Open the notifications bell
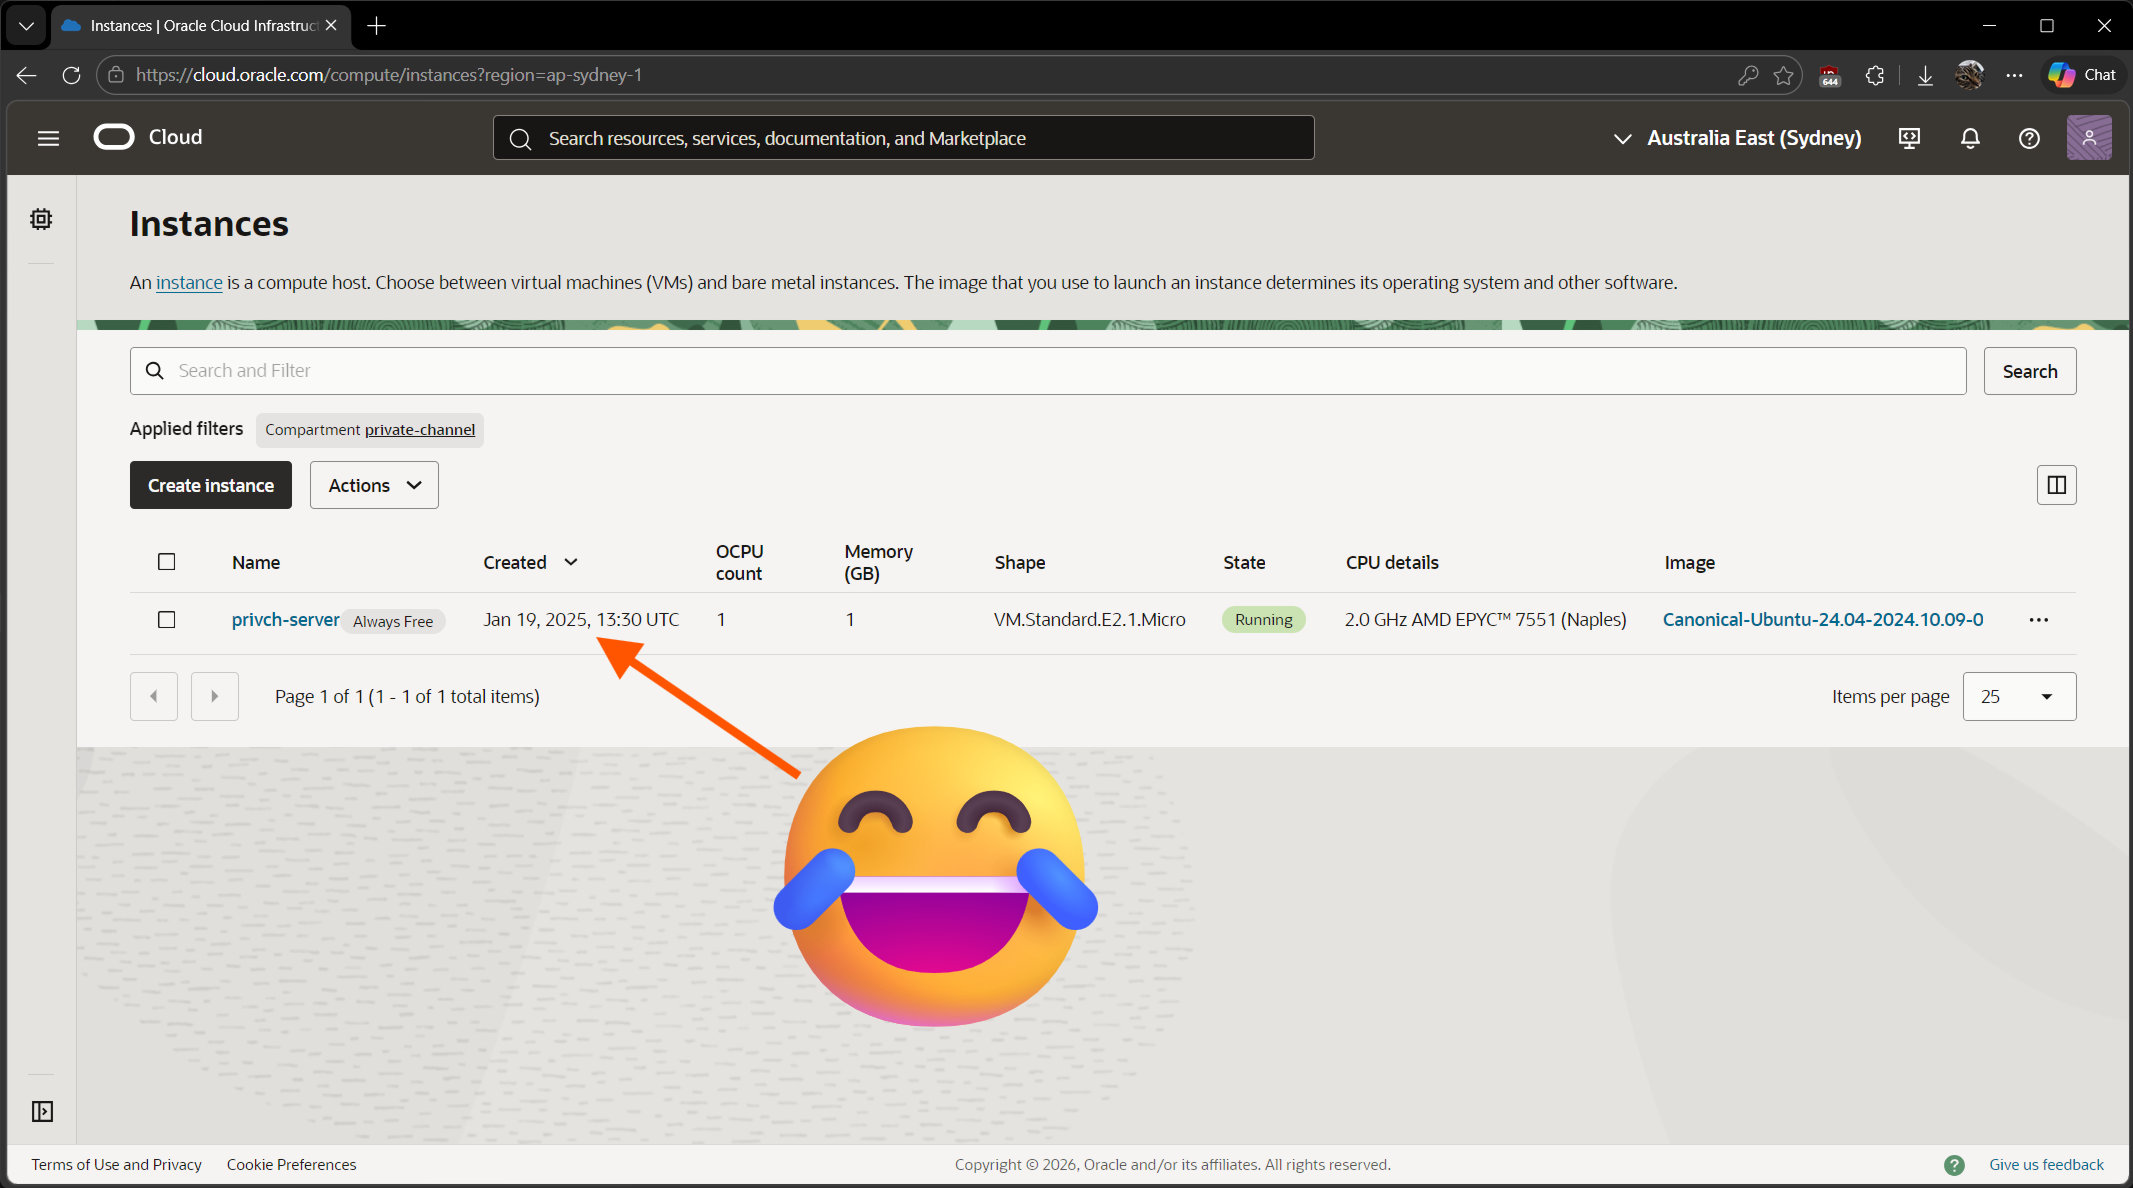 [x=1970, y=138]
